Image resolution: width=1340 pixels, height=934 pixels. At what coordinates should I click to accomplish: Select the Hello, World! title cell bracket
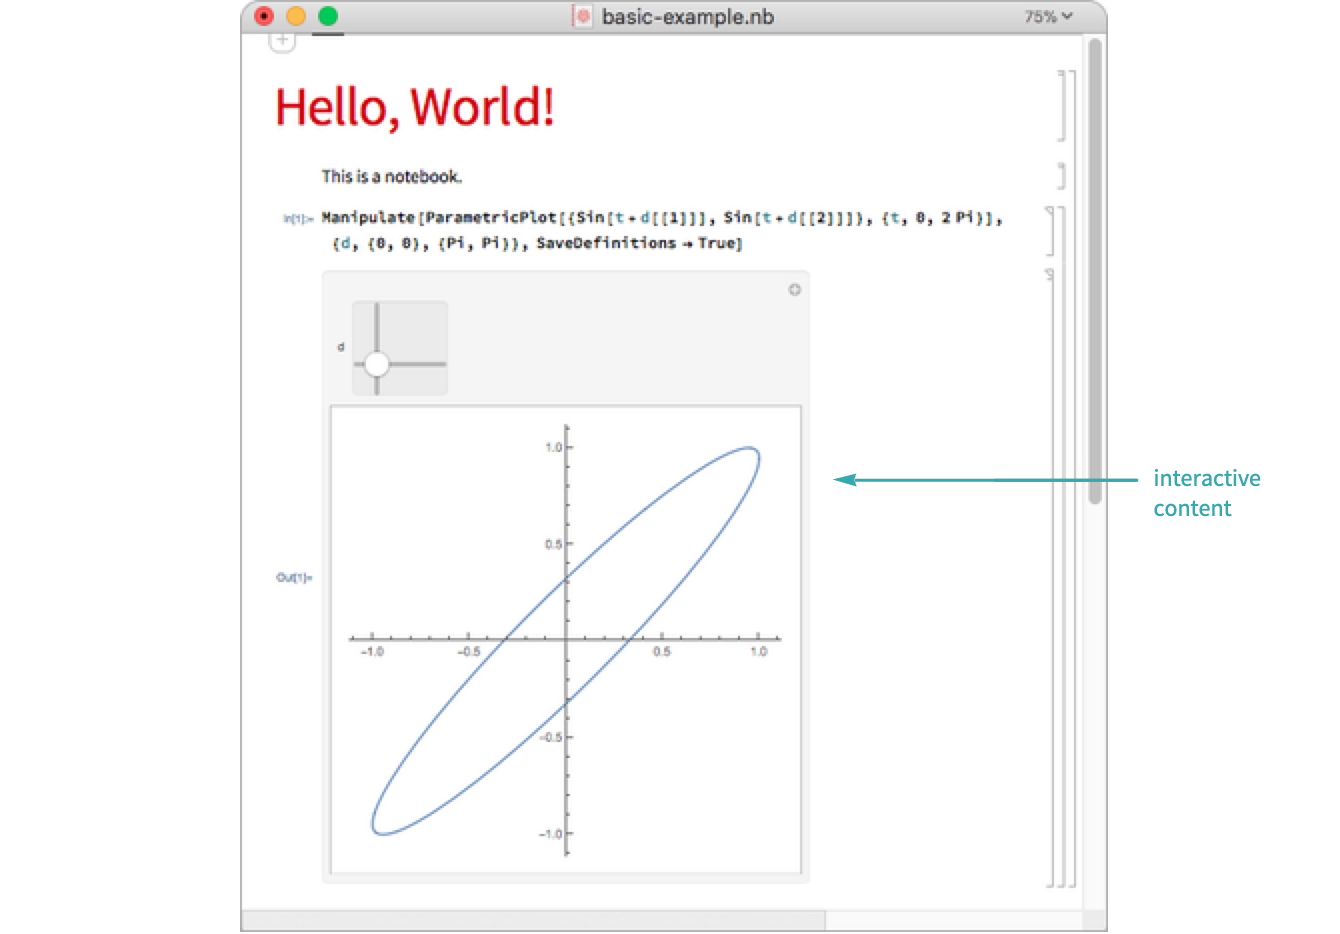1061,106
